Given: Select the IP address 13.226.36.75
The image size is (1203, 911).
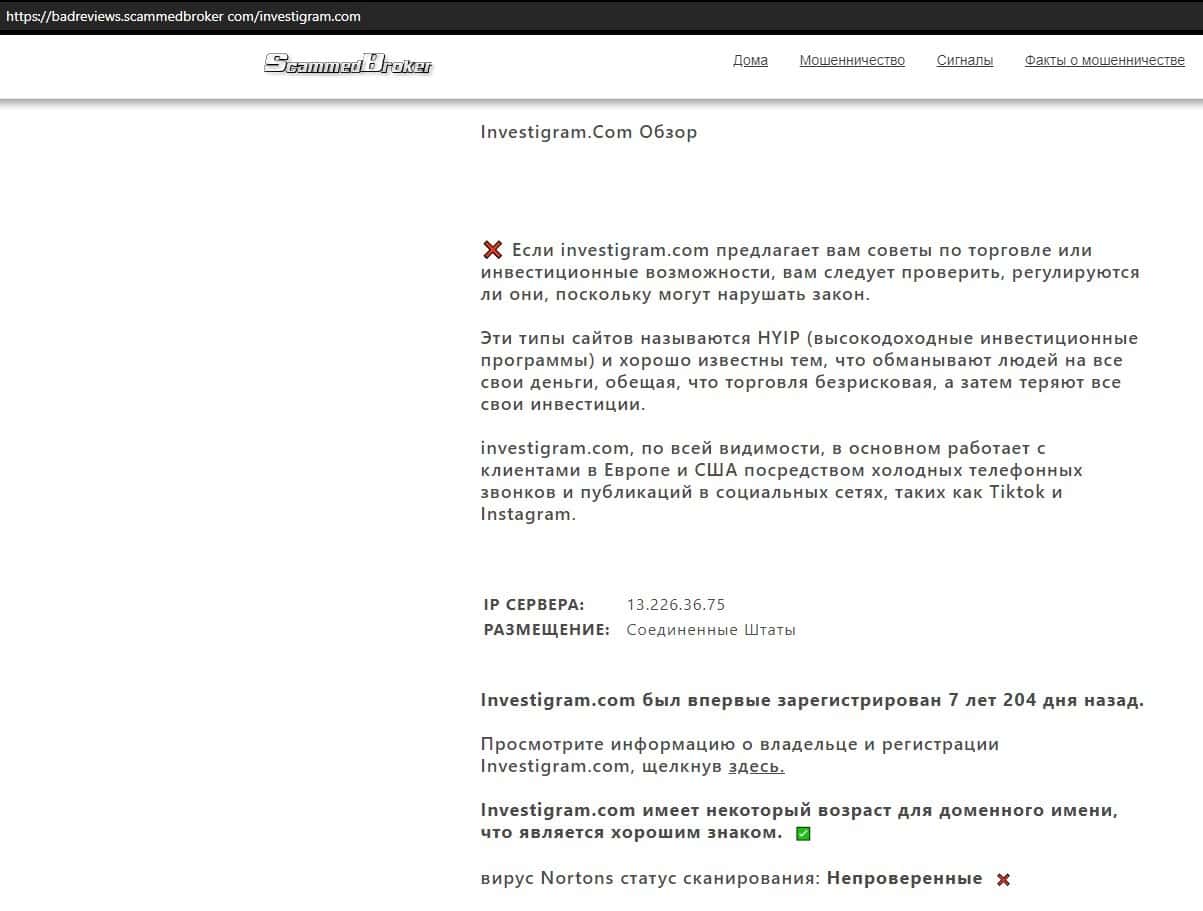Looking at the screenshot, I should tap(676, 605).
